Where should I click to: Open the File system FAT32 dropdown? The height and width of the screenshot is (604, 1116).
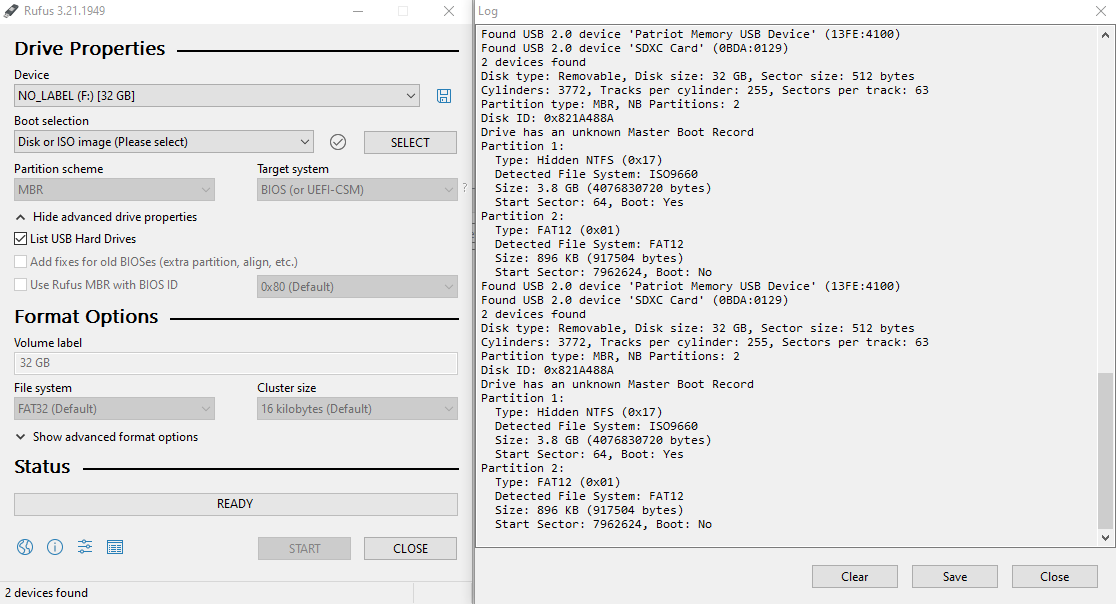114,409
